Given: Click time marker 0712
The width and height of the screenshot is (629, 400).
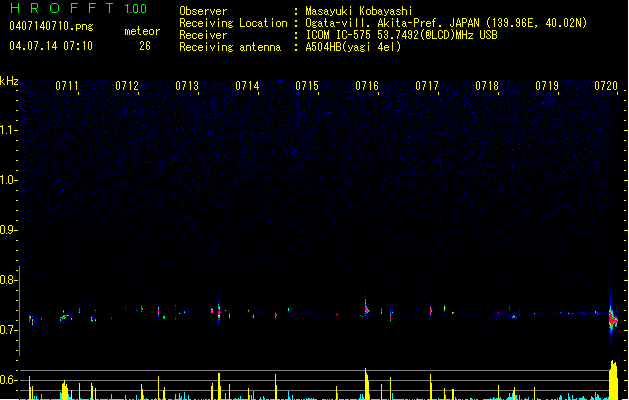Looking at the screenshot, I should tap(127, 86).
